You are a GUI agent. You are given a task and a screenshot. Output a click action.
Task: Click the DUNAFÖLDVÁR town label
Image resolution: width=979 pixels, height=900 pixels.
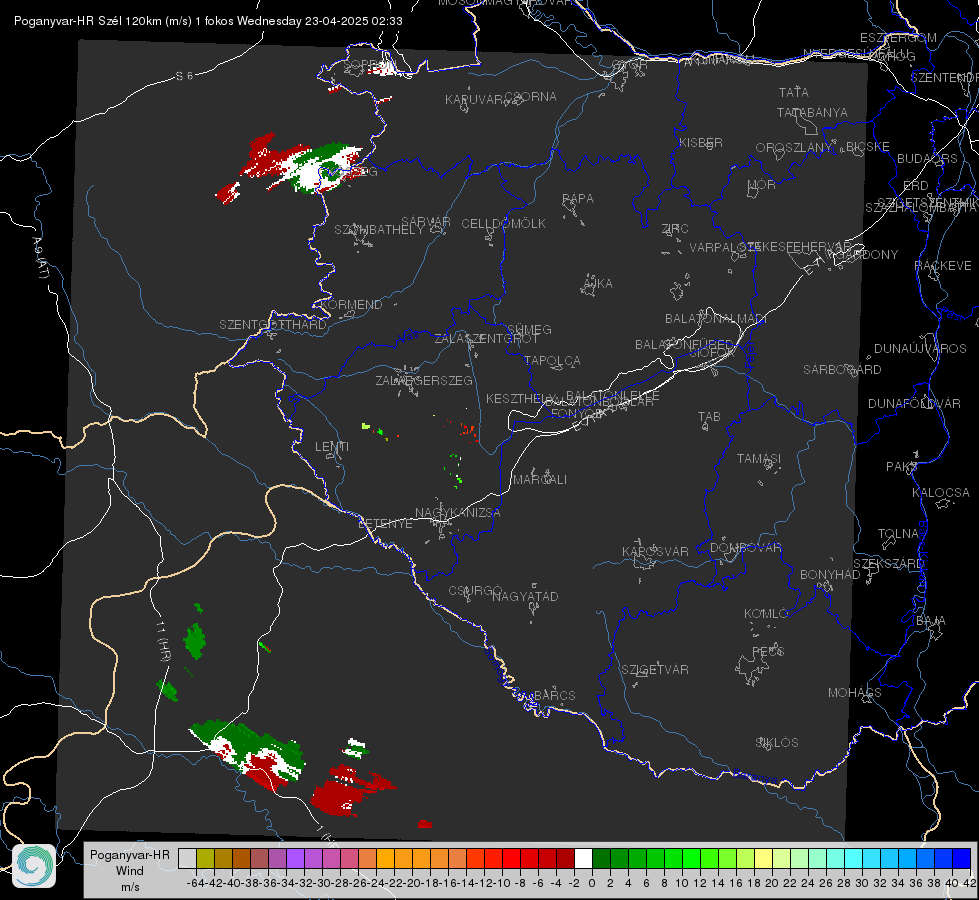pyautogui.click(x=914, y=403)
